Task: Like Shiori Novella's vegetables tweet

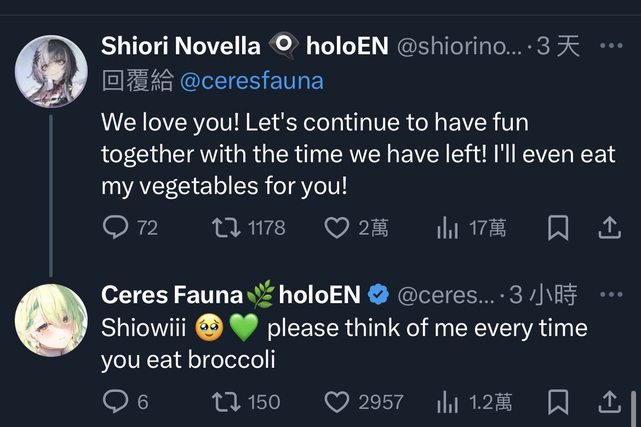Action: pos(337,228)
